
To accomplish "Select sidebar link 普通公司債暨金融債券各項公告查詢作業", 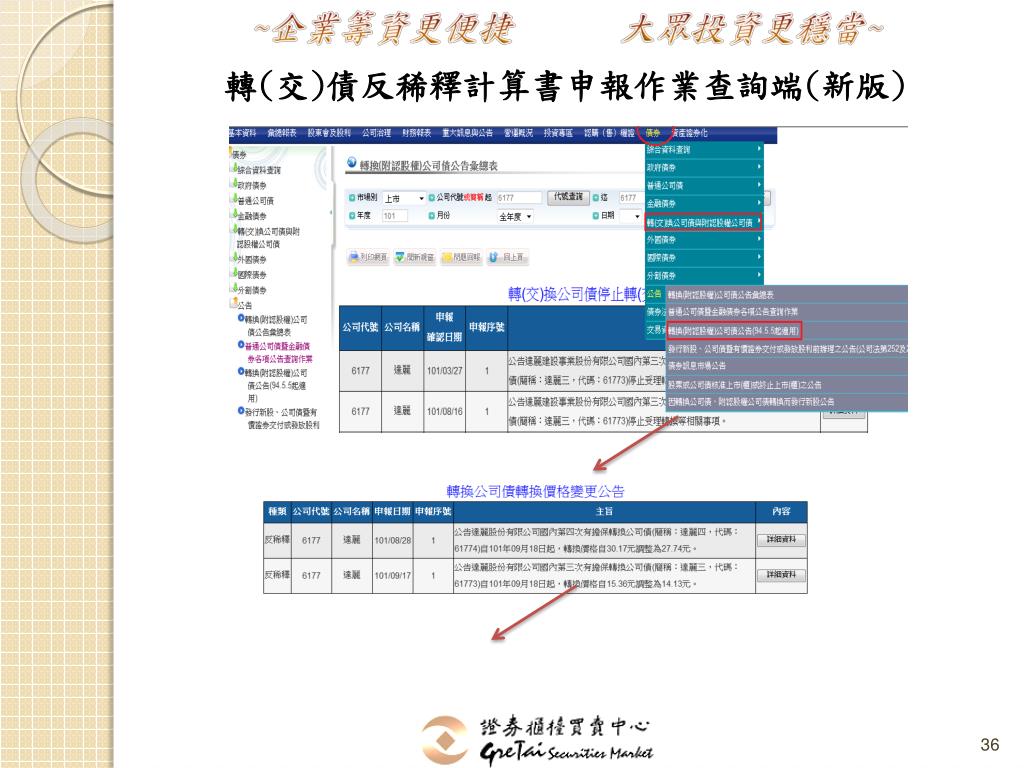I will (x=279, y=353).
